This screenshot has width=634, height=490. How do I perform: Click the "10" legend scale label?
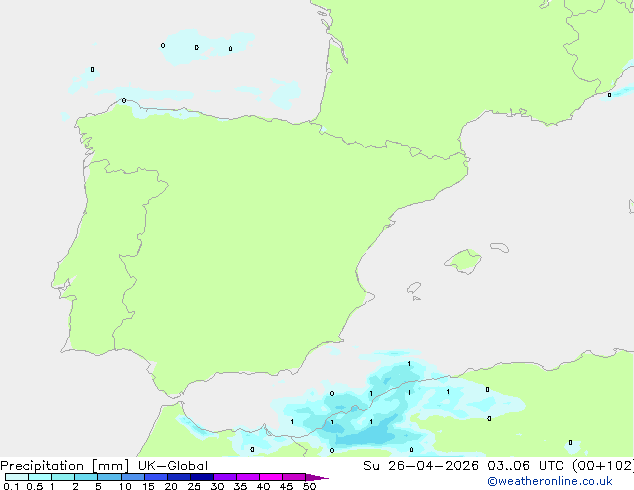pyautogui.click(x=125, y=486)
